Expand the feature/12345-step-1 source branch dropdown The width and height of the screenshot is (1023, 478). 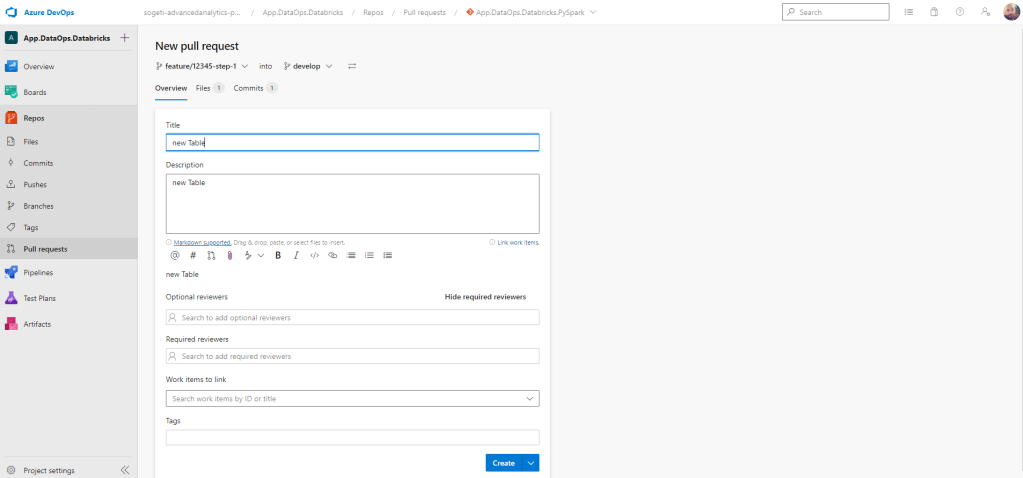(202, 66)
